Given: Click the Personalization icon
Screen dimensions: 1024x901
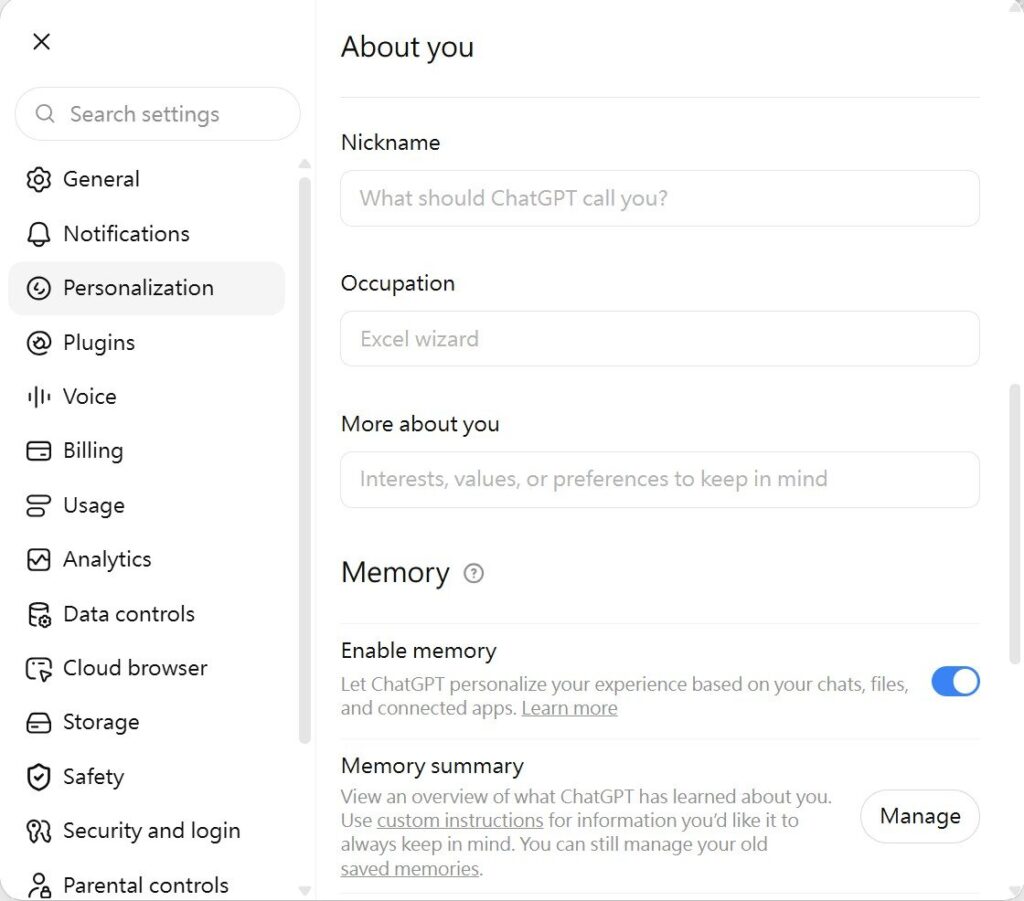Looking at the screenshot, I should pos(39,288).
